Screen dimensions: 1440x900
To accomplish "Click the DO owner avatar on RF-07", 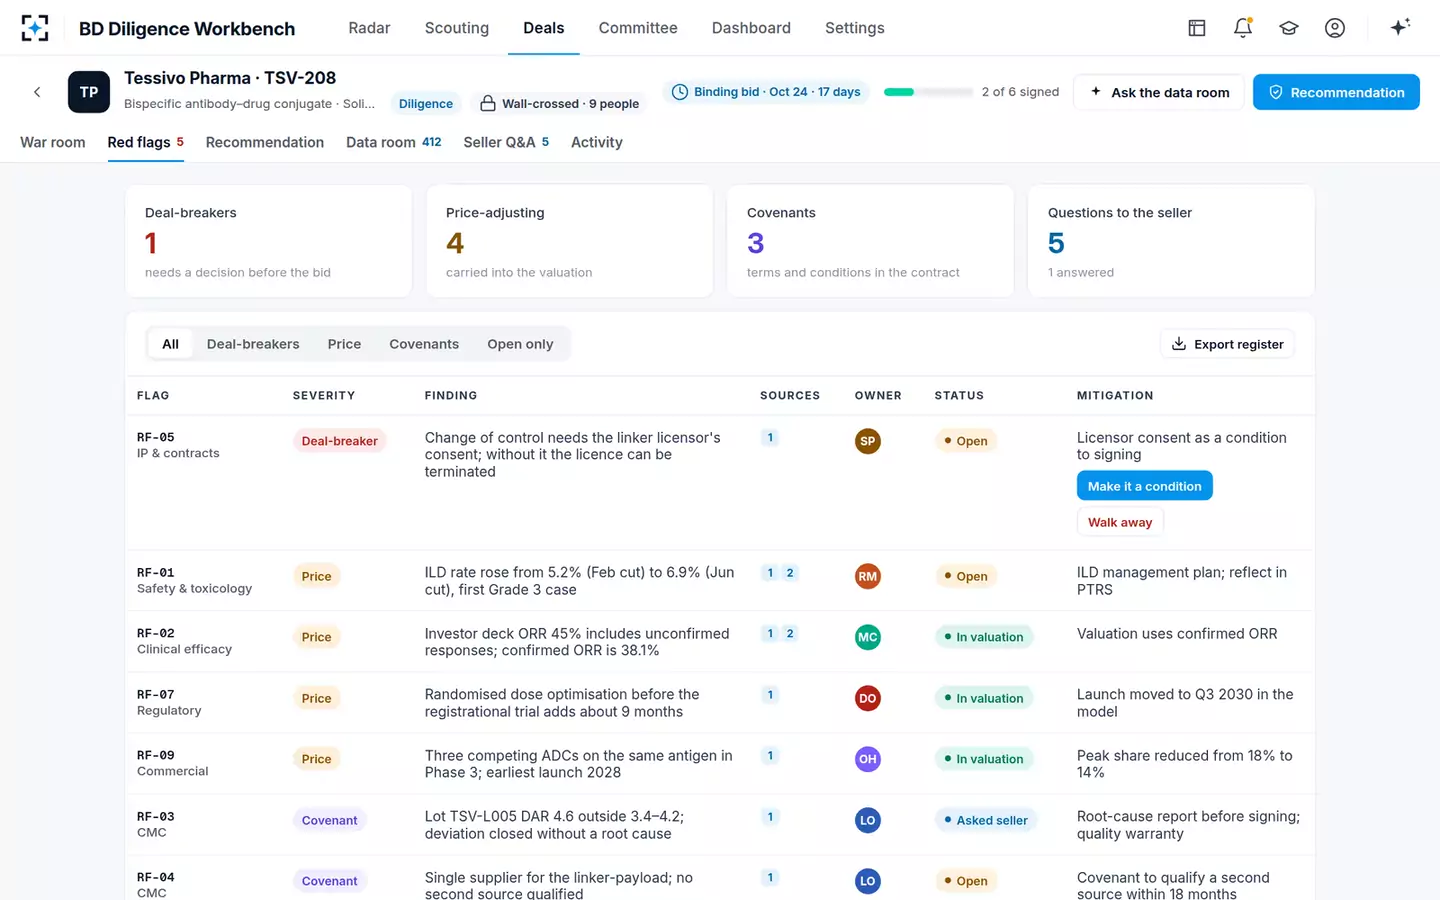I will [868, 698].
